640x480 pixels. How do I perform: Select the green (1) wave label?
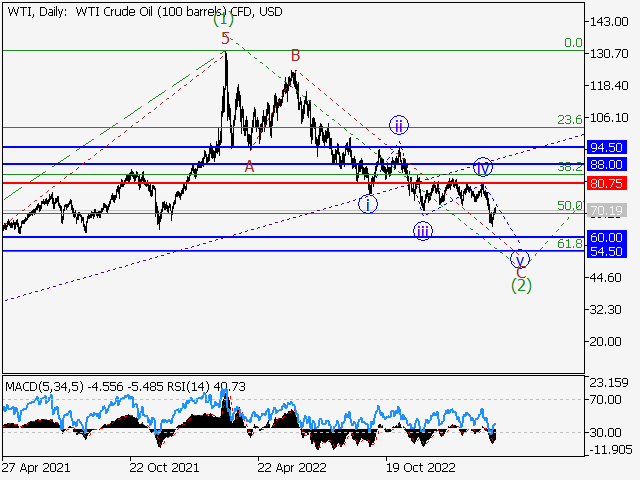223,19
